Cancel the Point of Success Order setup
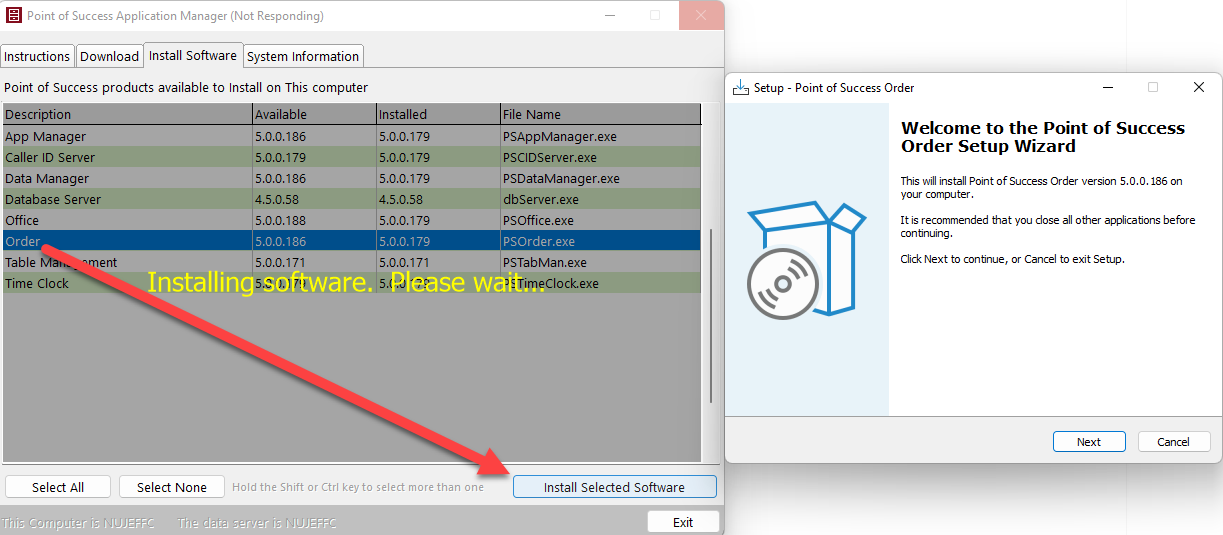 pos(1173,441)
